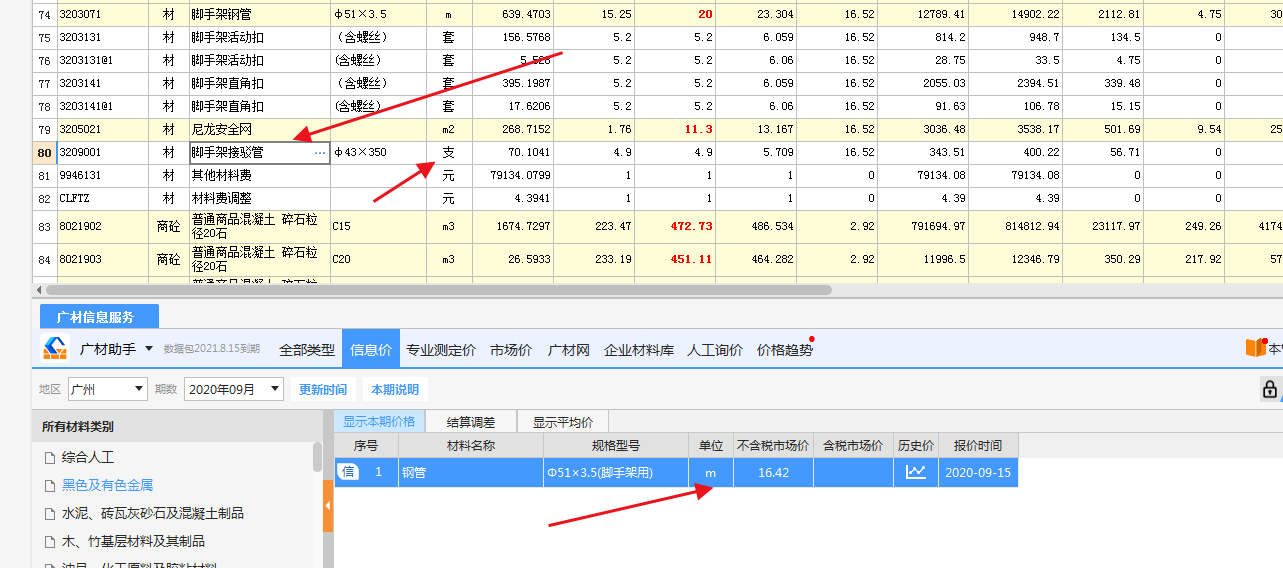This screenshot has height=568, width=1283.
Task: Select the 水泥、砖瓦灰砂石及混凝土制品 category
Action: [x=153, y=513]
